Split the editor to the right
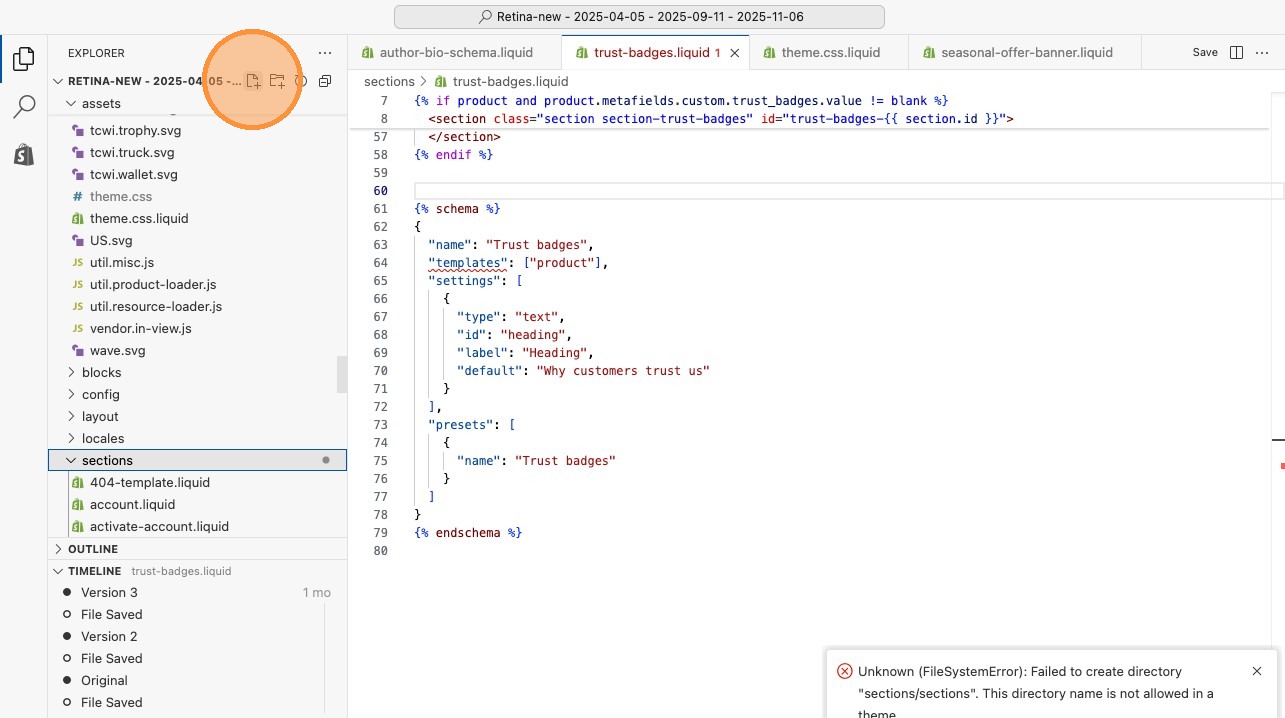The height and width of the screenshot is (718, 1285). [x=1236, y=52]
